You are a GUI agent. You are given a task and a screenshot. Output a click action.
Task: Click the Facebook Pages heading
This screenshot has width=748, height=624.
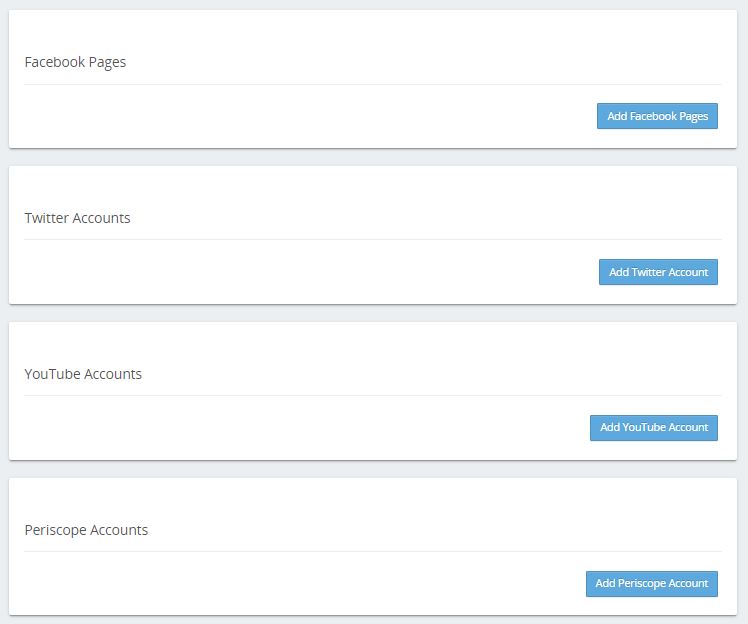tap(75, 62)
